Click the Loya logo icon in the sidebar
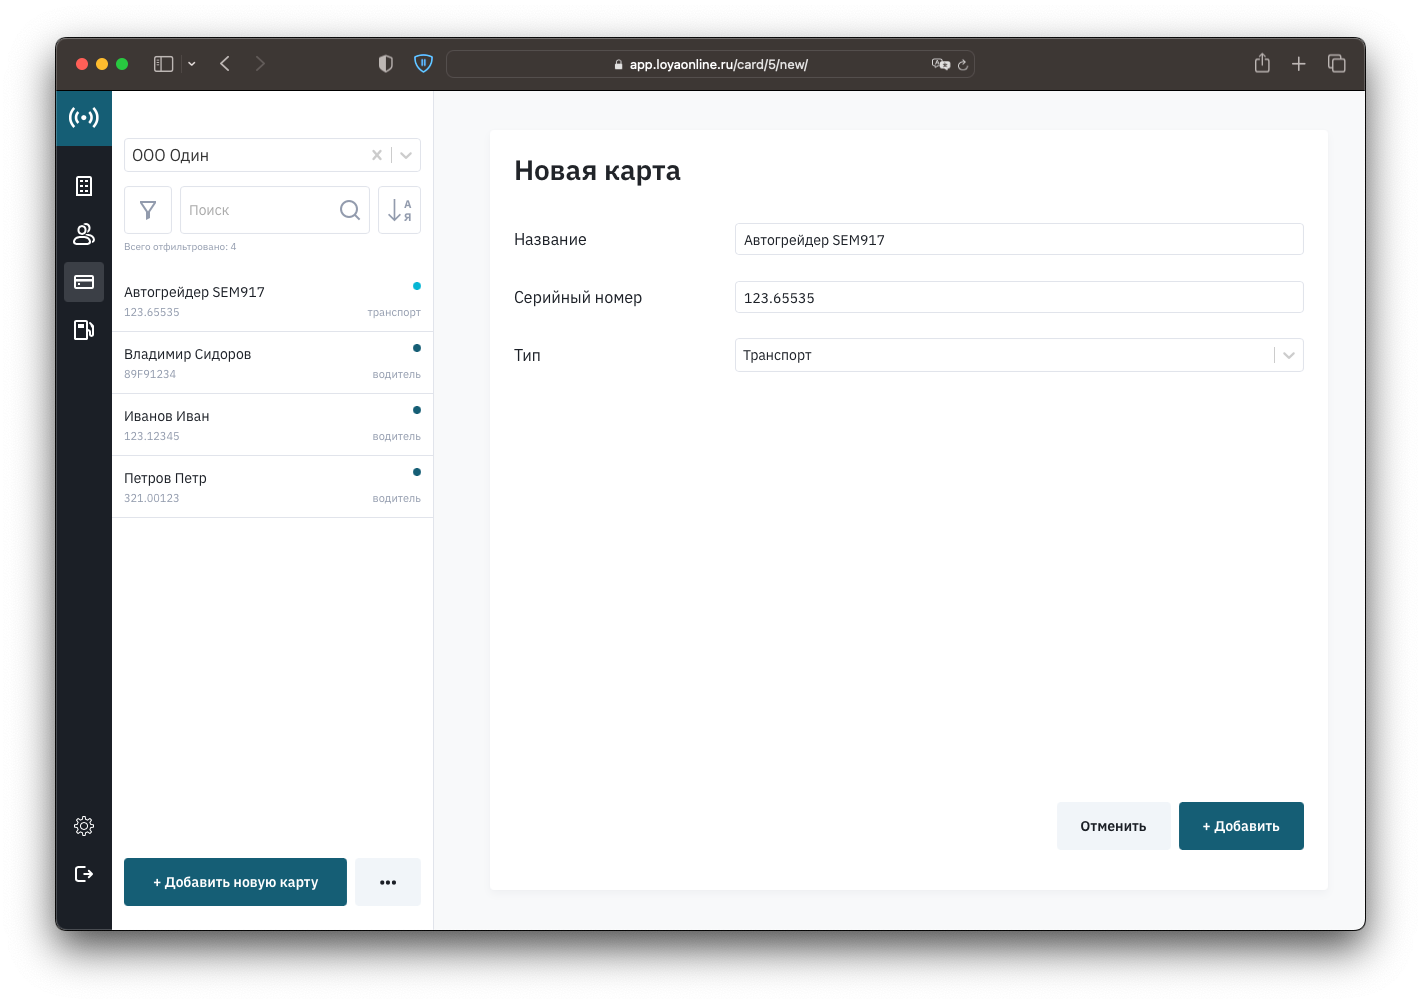Image resolution: width=1421 pixels, height=1004 pixels. [84, 118]
